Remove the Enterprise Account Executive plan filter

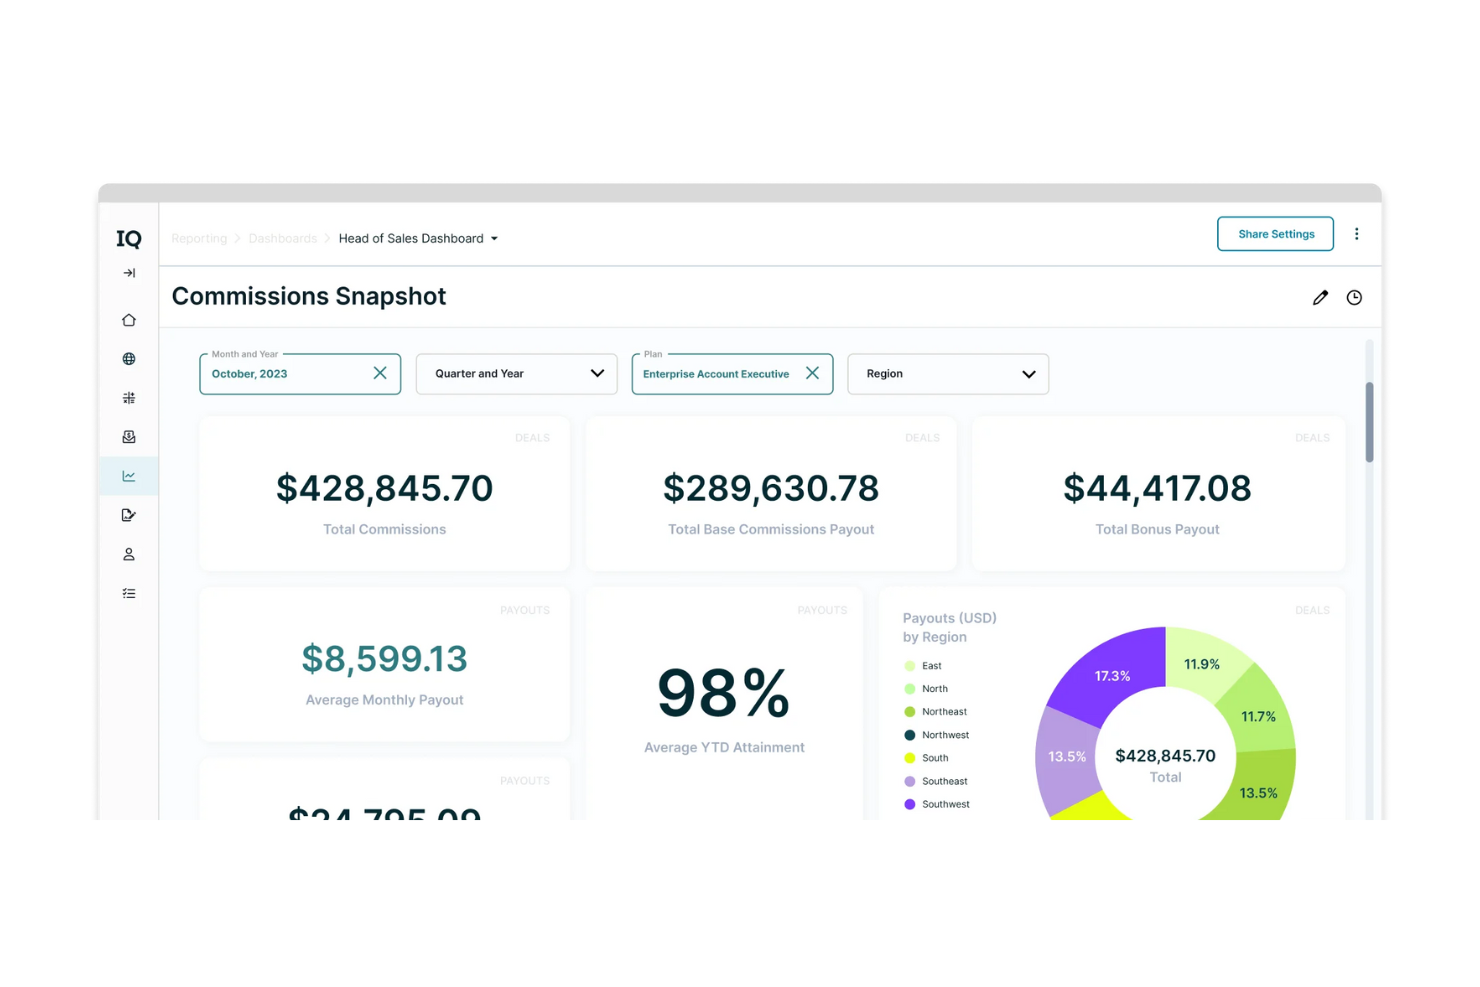(812, 373)
